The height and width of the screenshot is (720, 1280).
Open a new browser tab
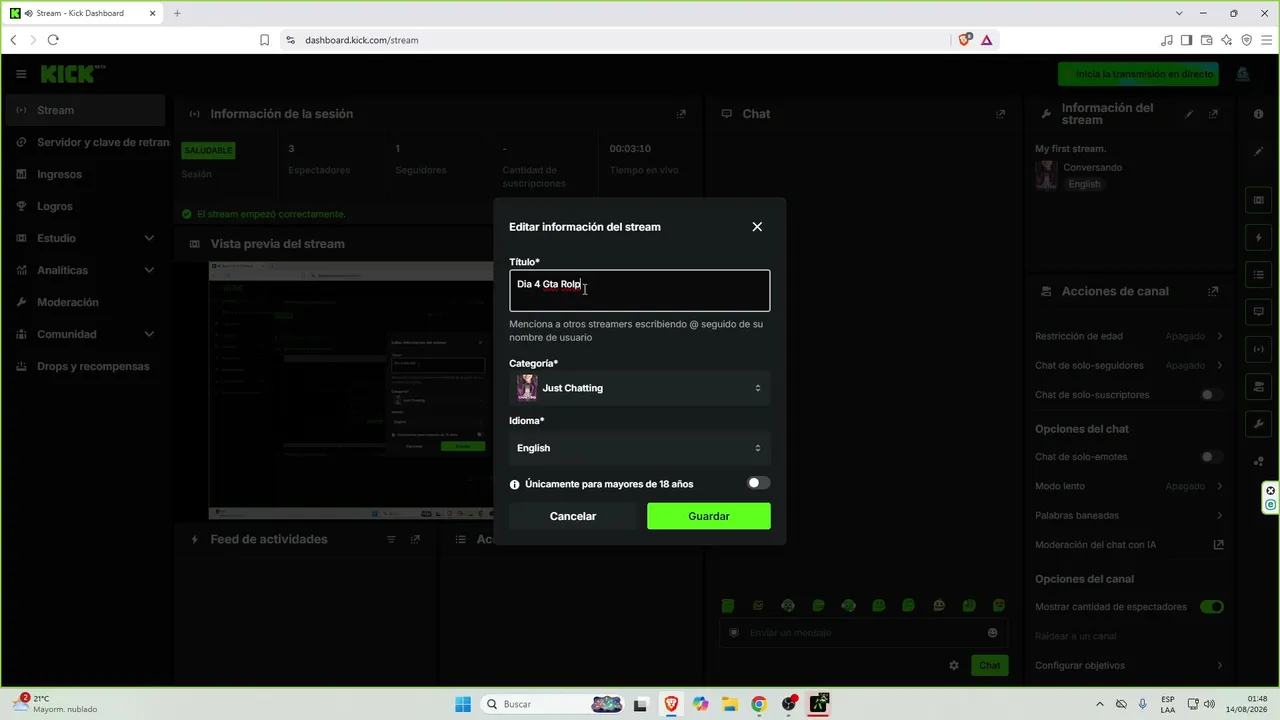coord(177,13)
